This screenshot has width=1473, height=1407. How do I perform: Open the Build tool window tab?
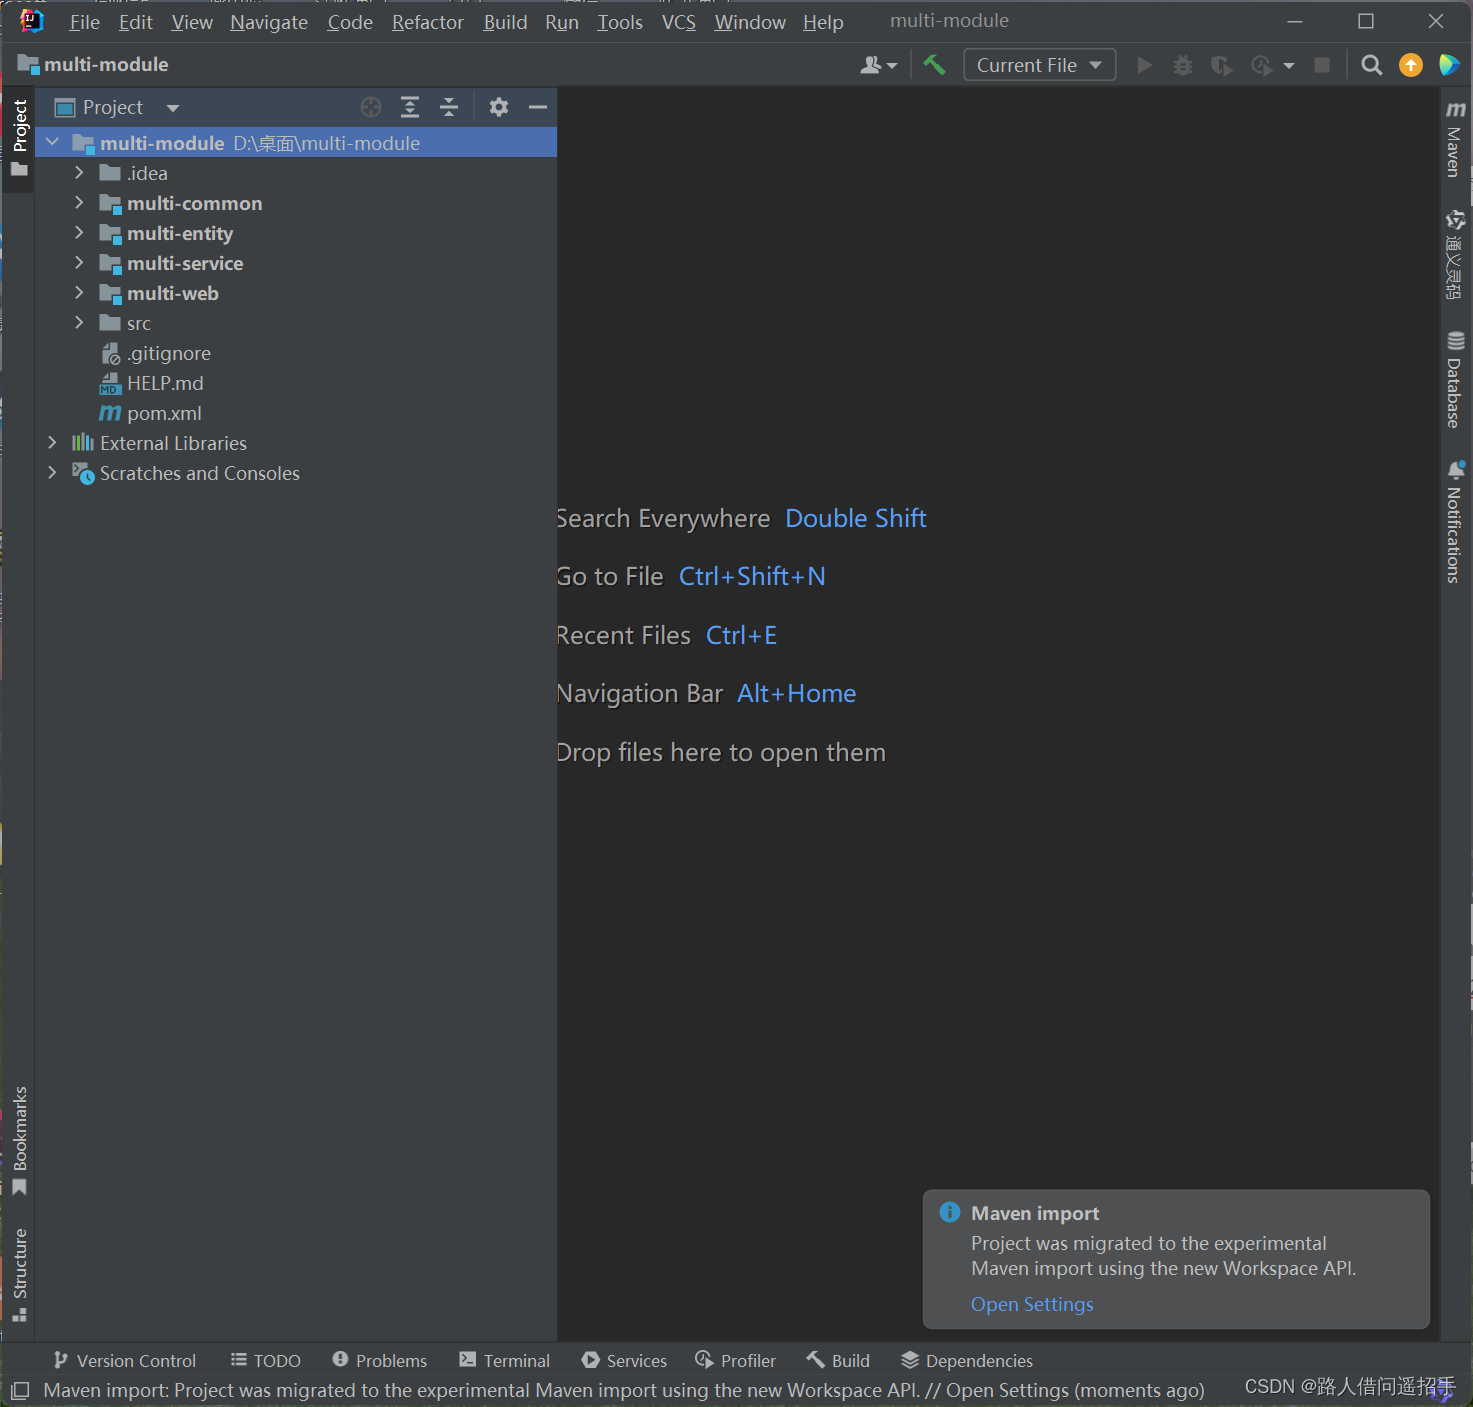point(839,1360)
